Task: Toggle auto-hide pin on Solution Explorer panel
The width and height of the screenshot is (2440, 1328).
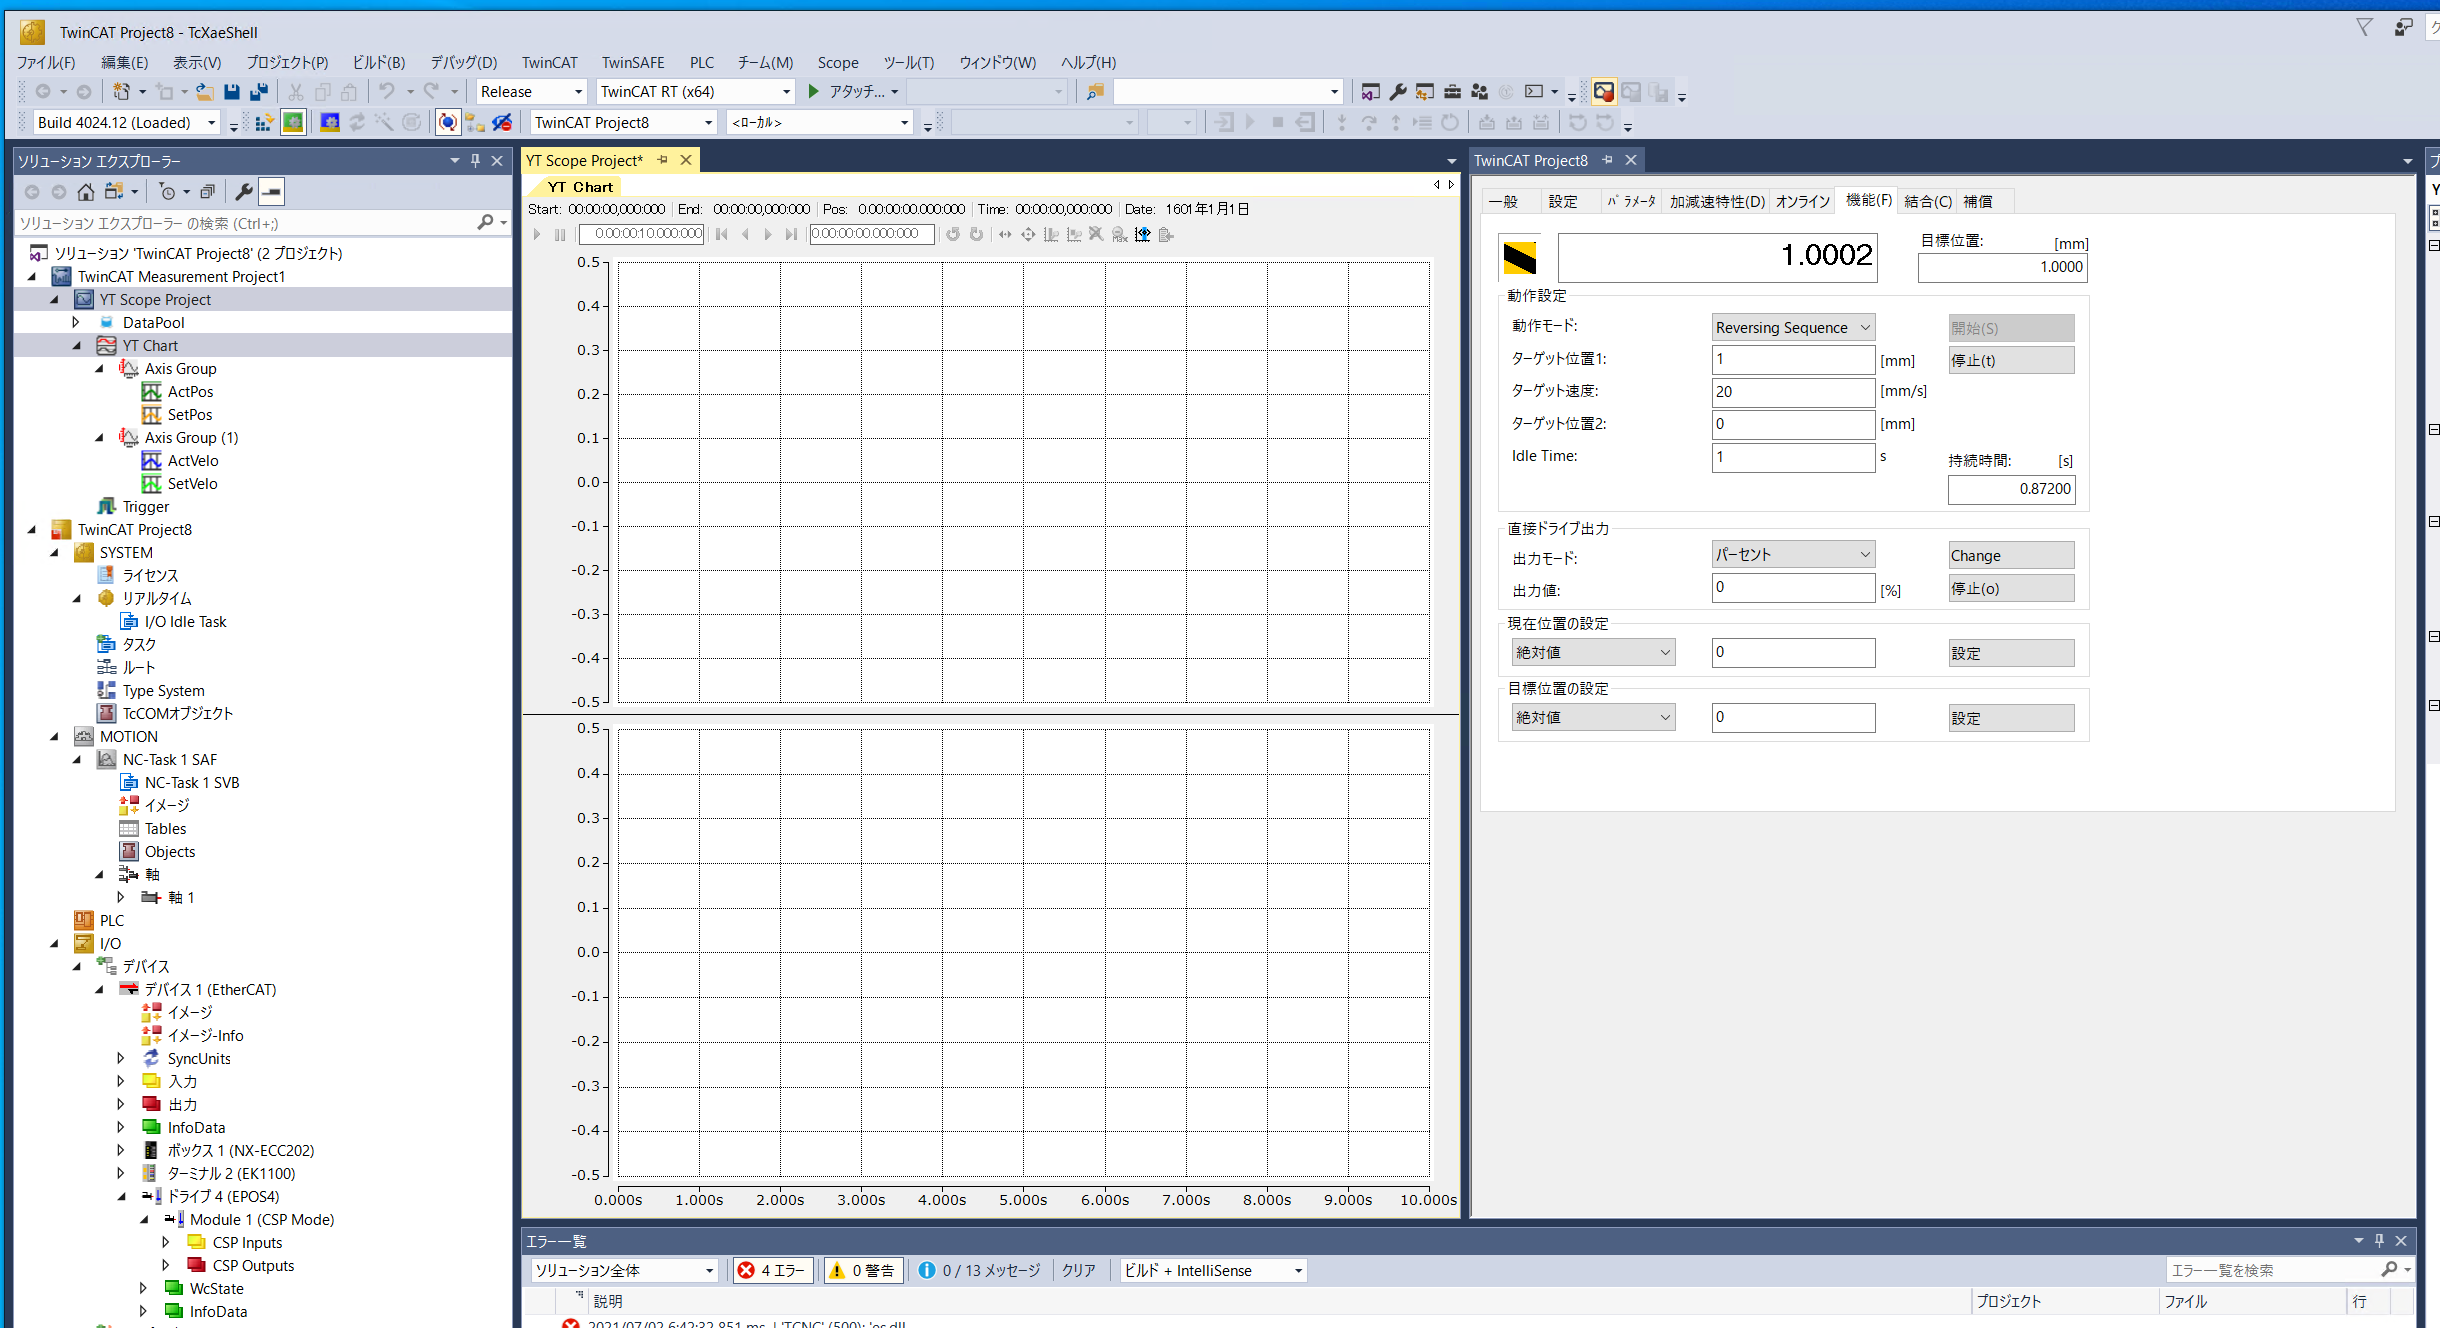Action: pos(476,161)
